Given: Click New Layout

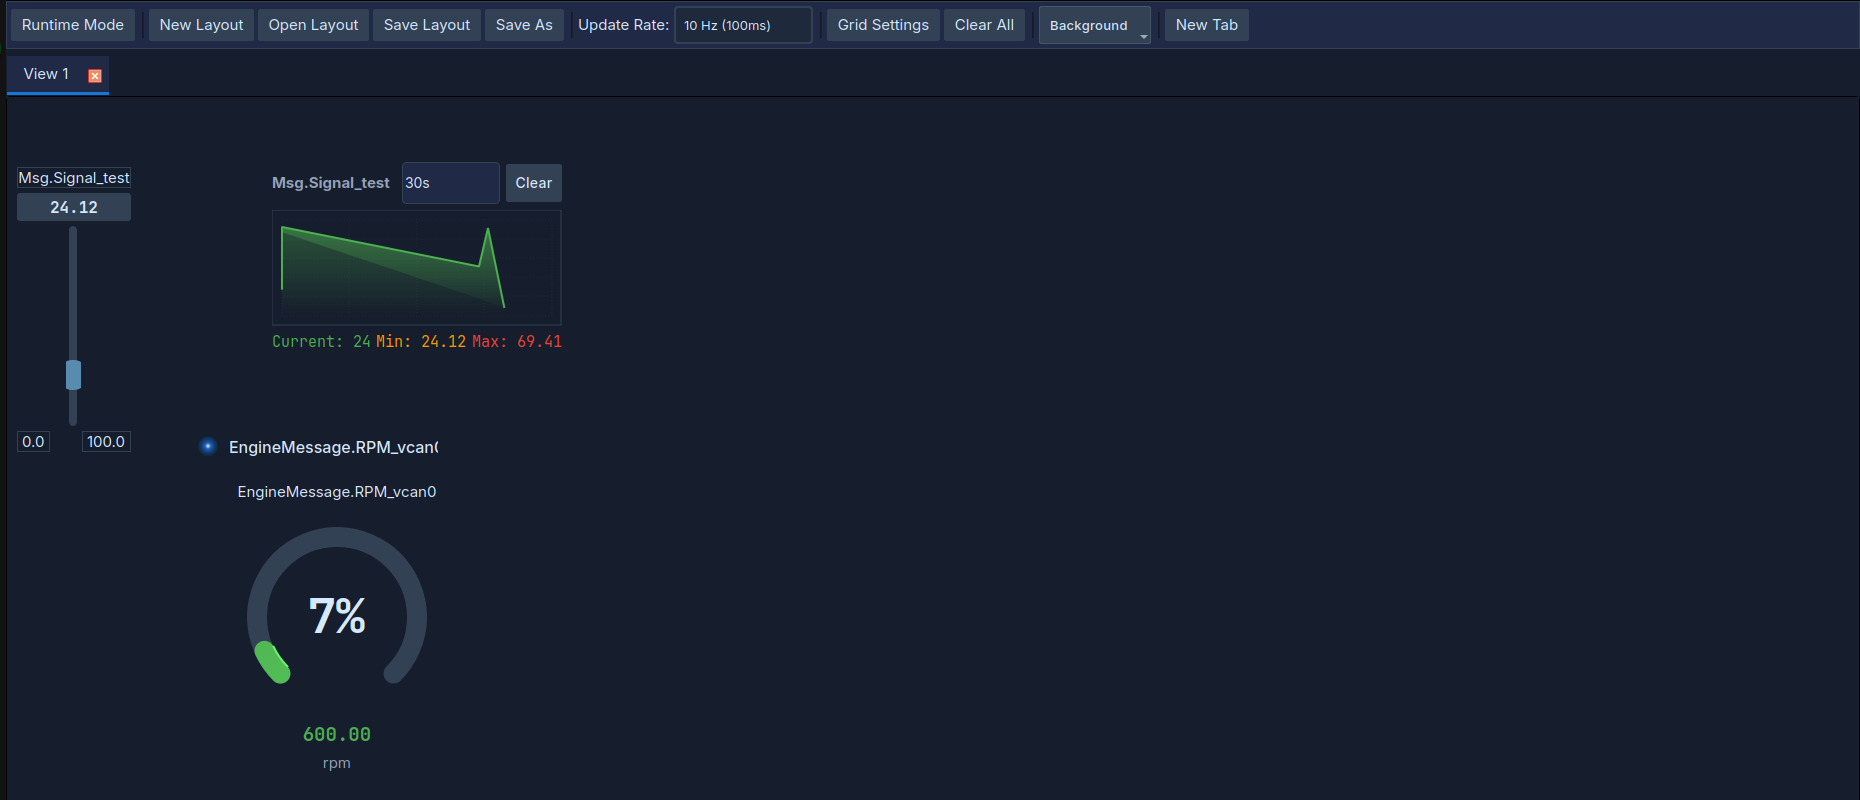Looking at the screenshot, I should tap(201, 25).
